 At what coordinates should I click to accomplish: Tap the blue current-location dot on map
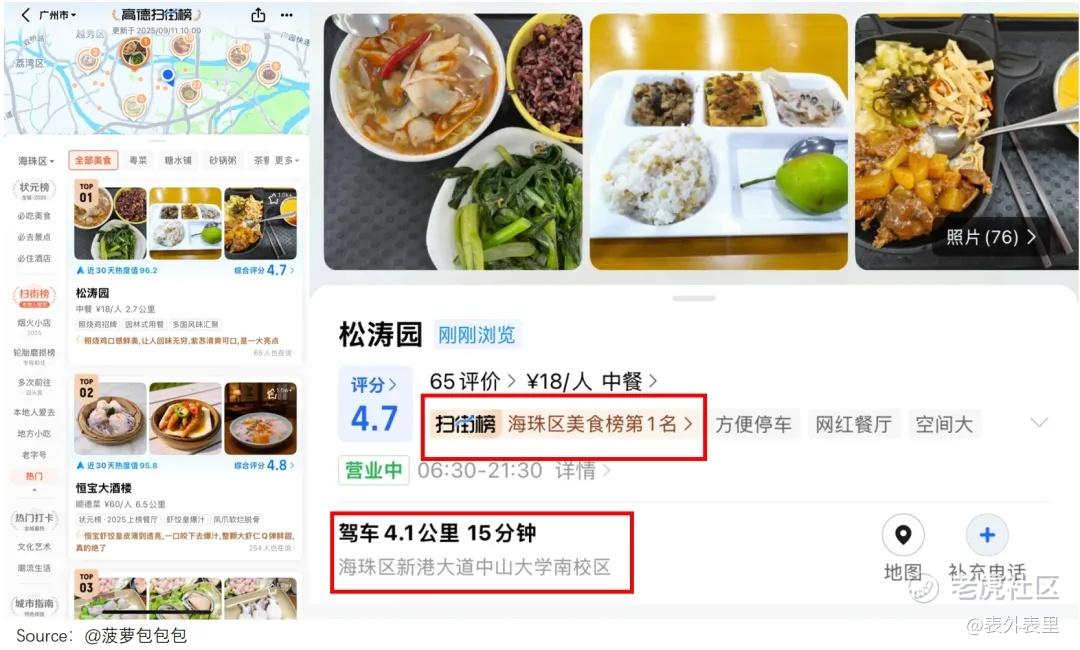(x=167, y=74)
